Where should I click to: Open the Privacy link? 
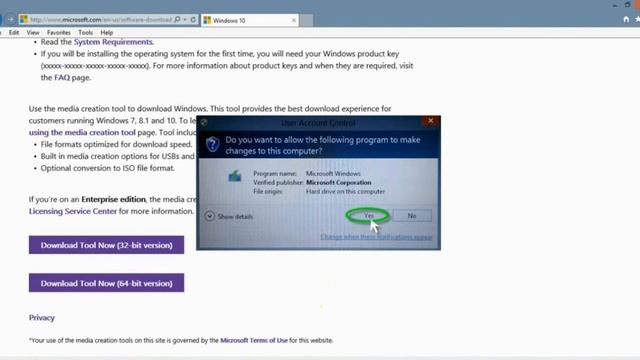[42, 318]
